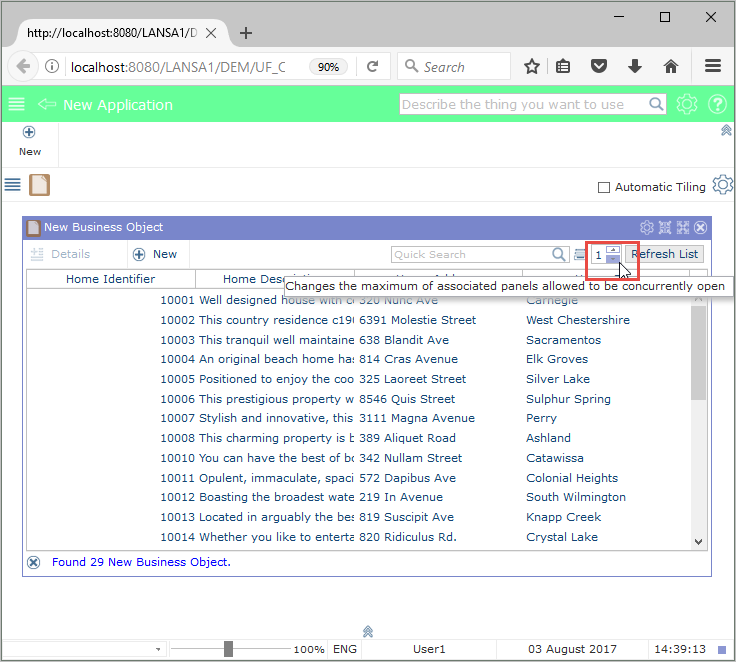Click the Details toolbar button
Screen dimensions: 736x662
60,254
